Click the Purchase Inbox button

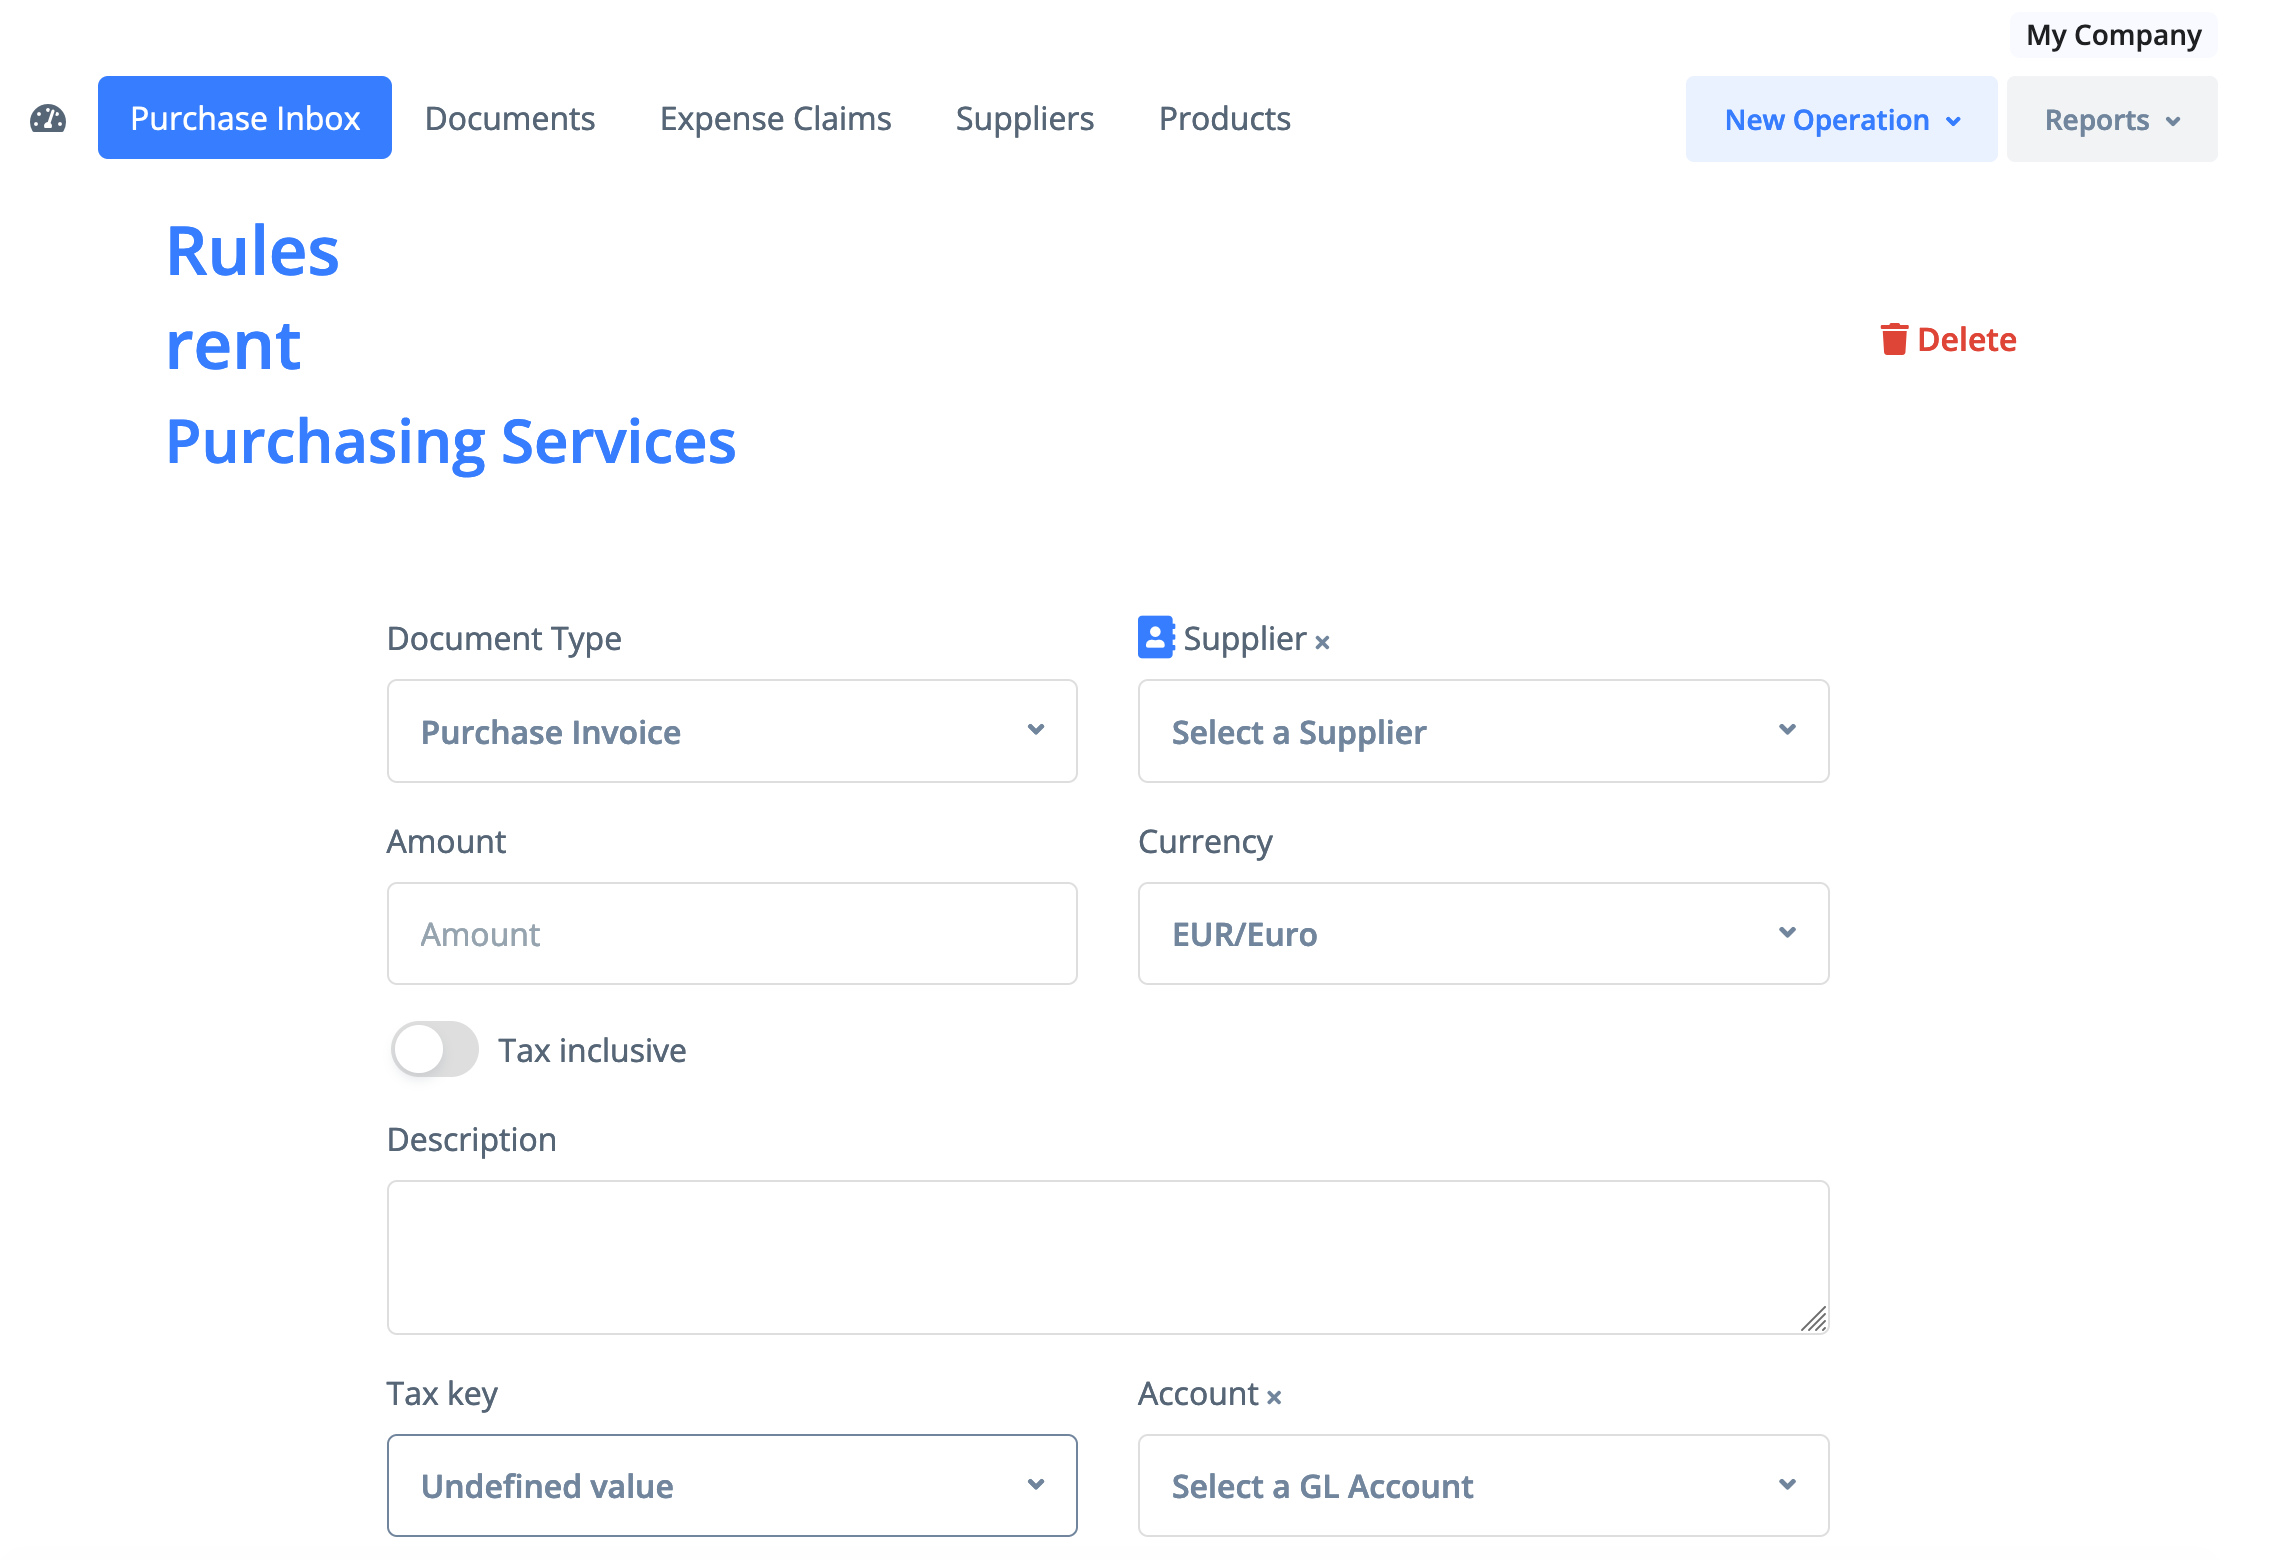(x=245, y=119)
